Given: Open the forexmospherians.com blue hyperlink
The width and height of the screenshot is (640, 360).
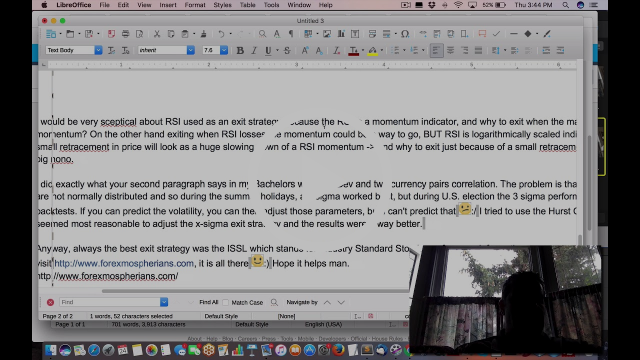Looking at the screenshot, I should click(124, 264).
